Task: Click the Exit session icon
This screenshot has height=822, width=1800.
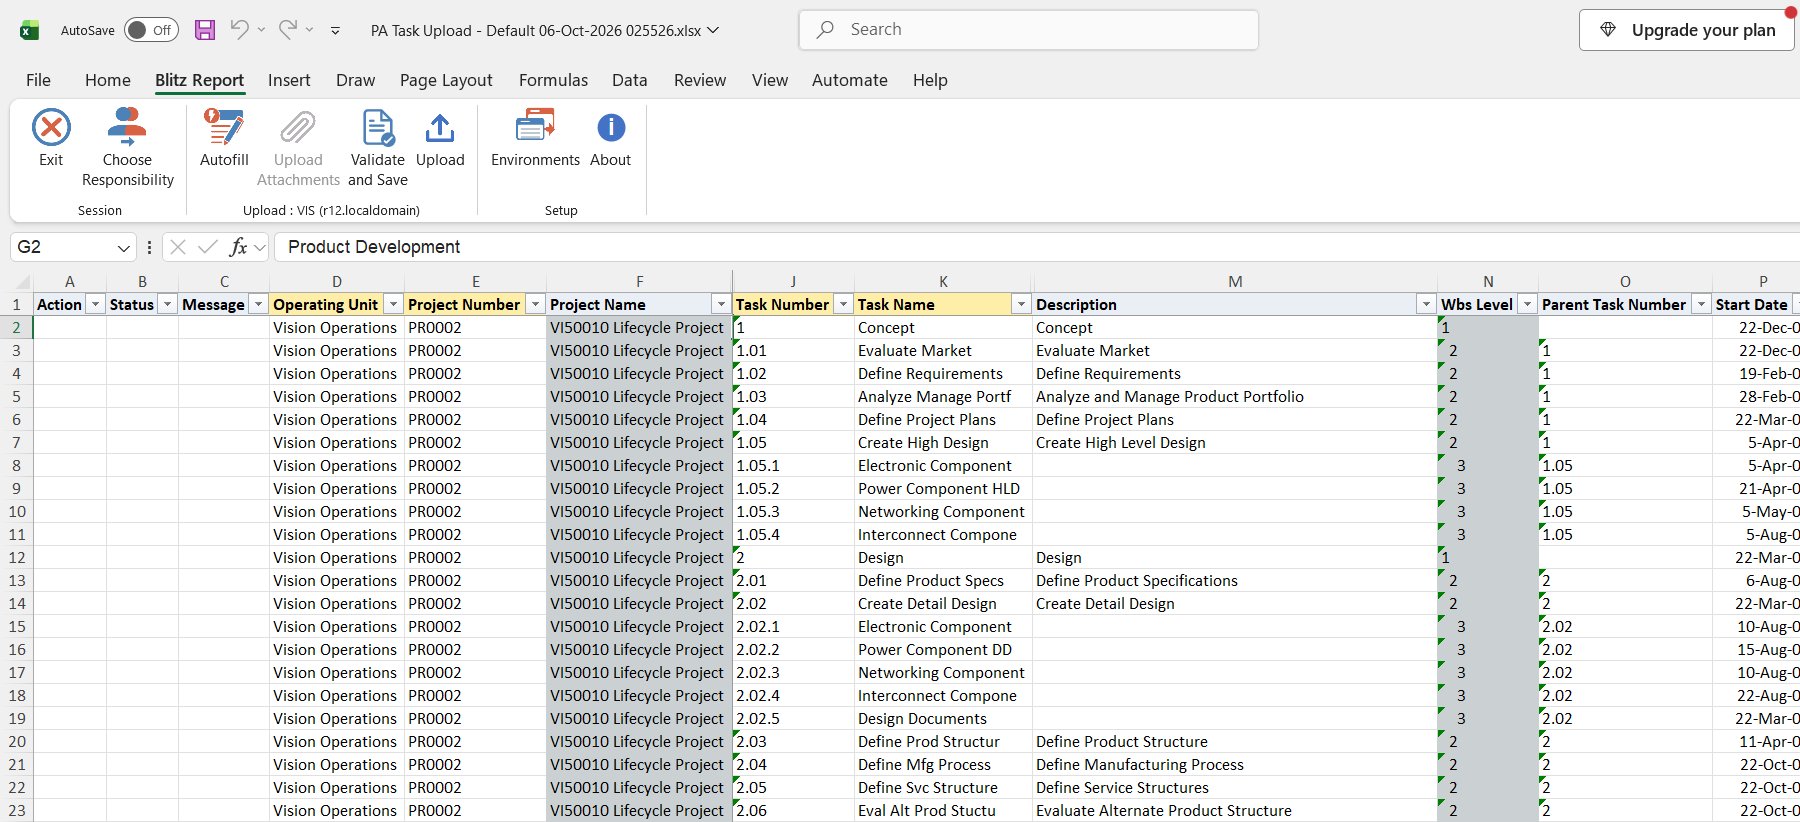Action: [x=51, y=128]
